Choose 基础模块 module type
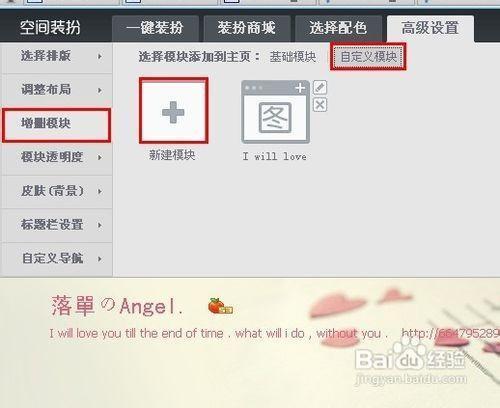 tap(293, 57)
